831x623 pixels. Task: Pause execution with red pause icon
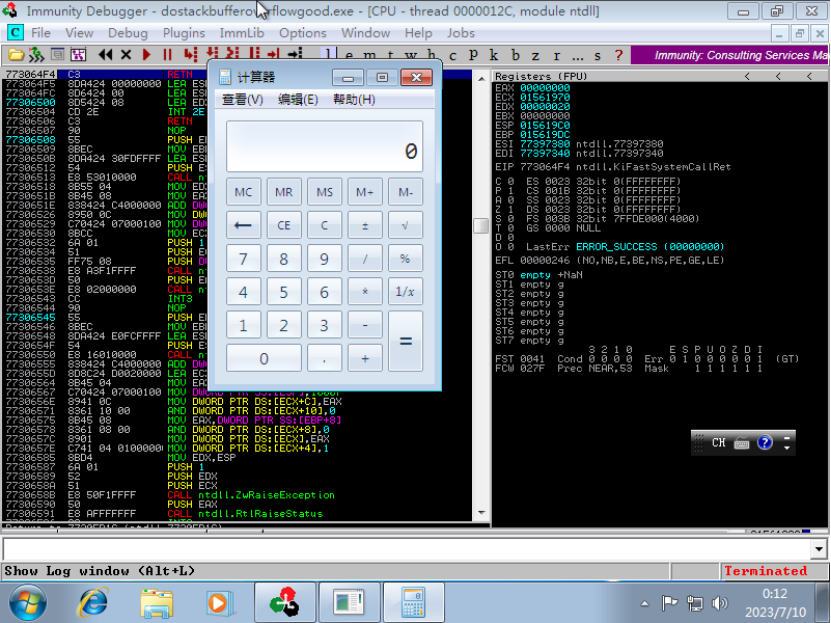[x=167, y=55]
